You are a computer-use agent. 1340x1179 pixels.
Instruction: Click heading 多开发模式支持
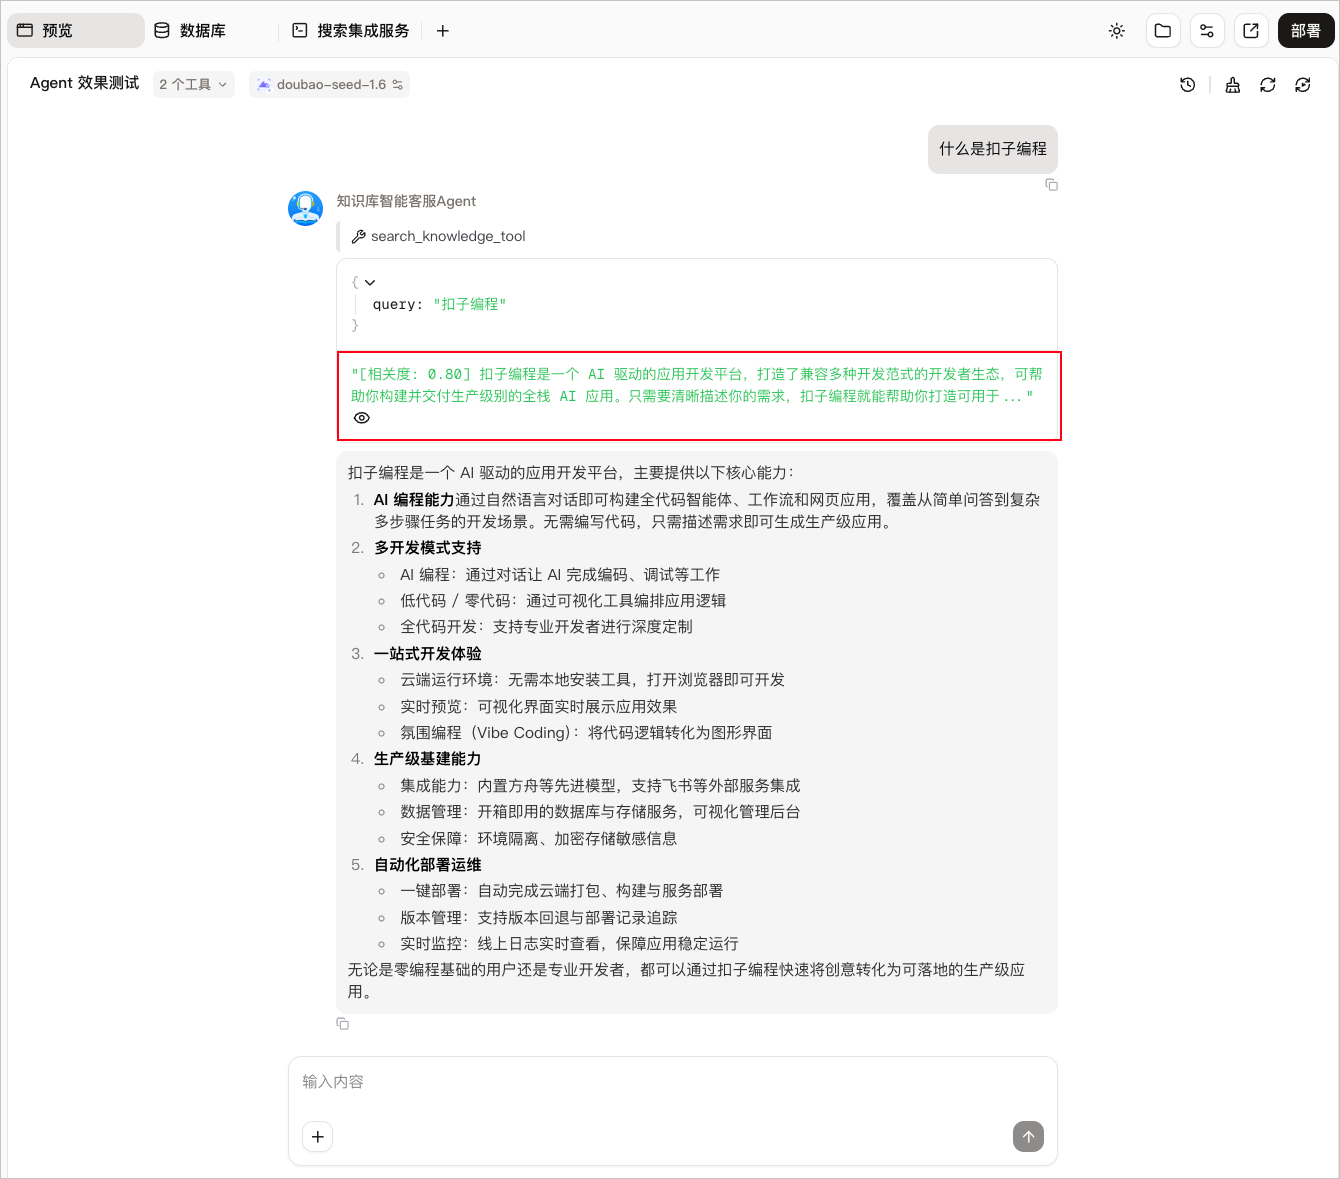tap(428, 548)
